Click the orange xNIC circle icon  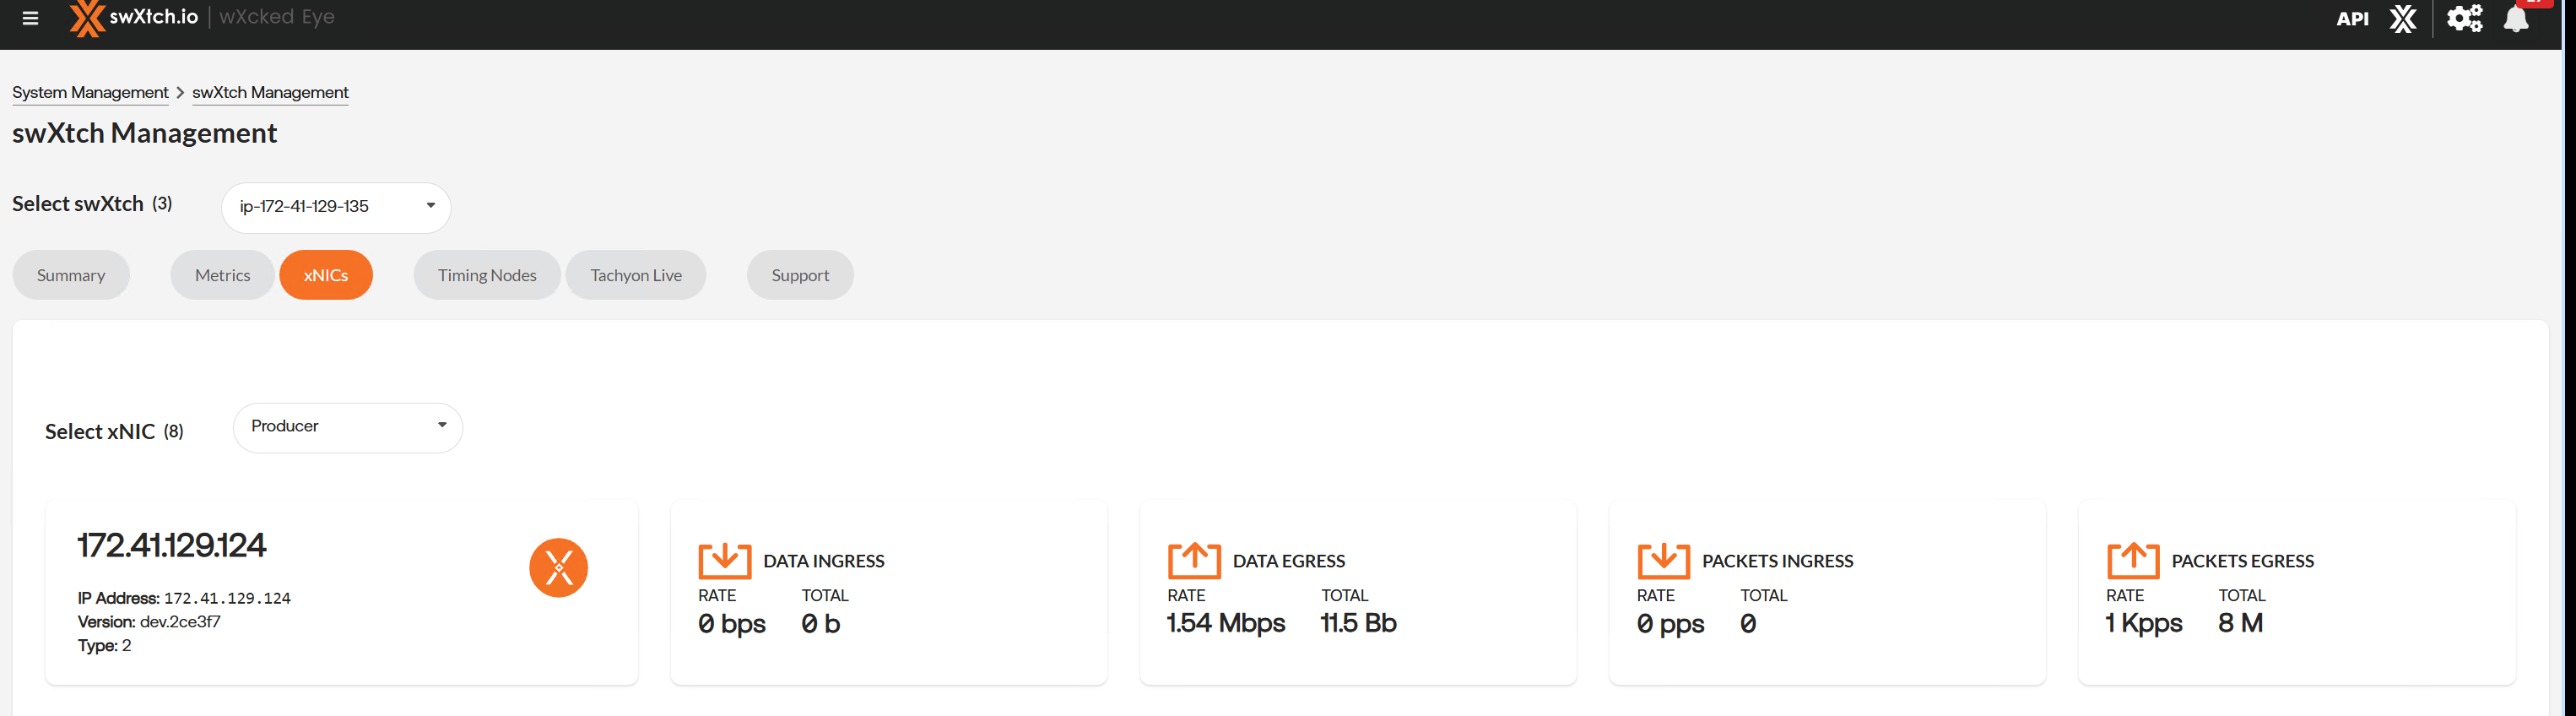pos(558,568)
